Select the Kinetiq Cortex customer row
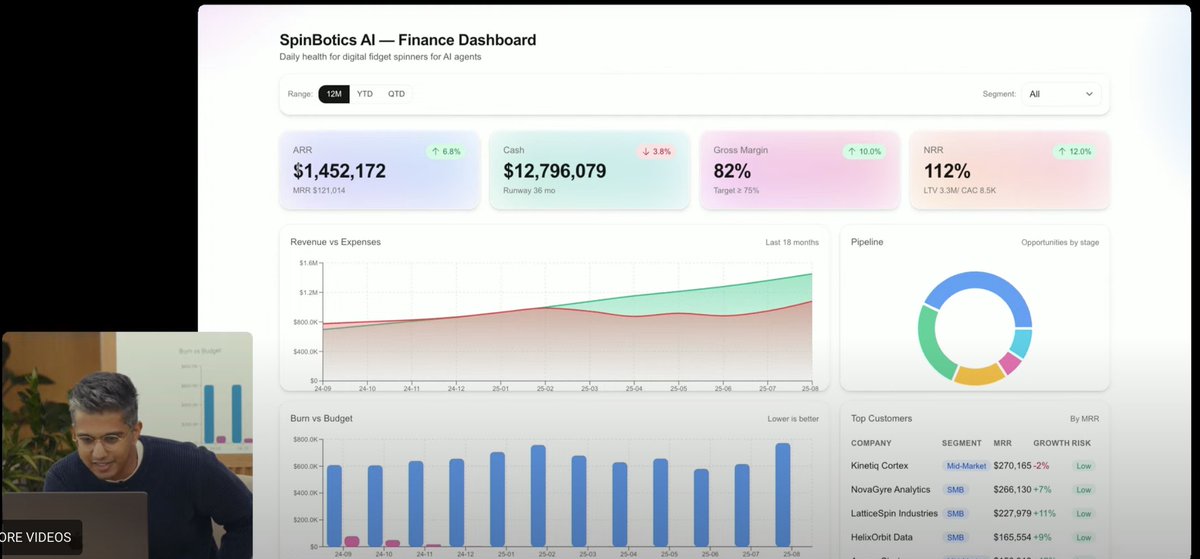The image size is (1200, 559). point(974,466)
